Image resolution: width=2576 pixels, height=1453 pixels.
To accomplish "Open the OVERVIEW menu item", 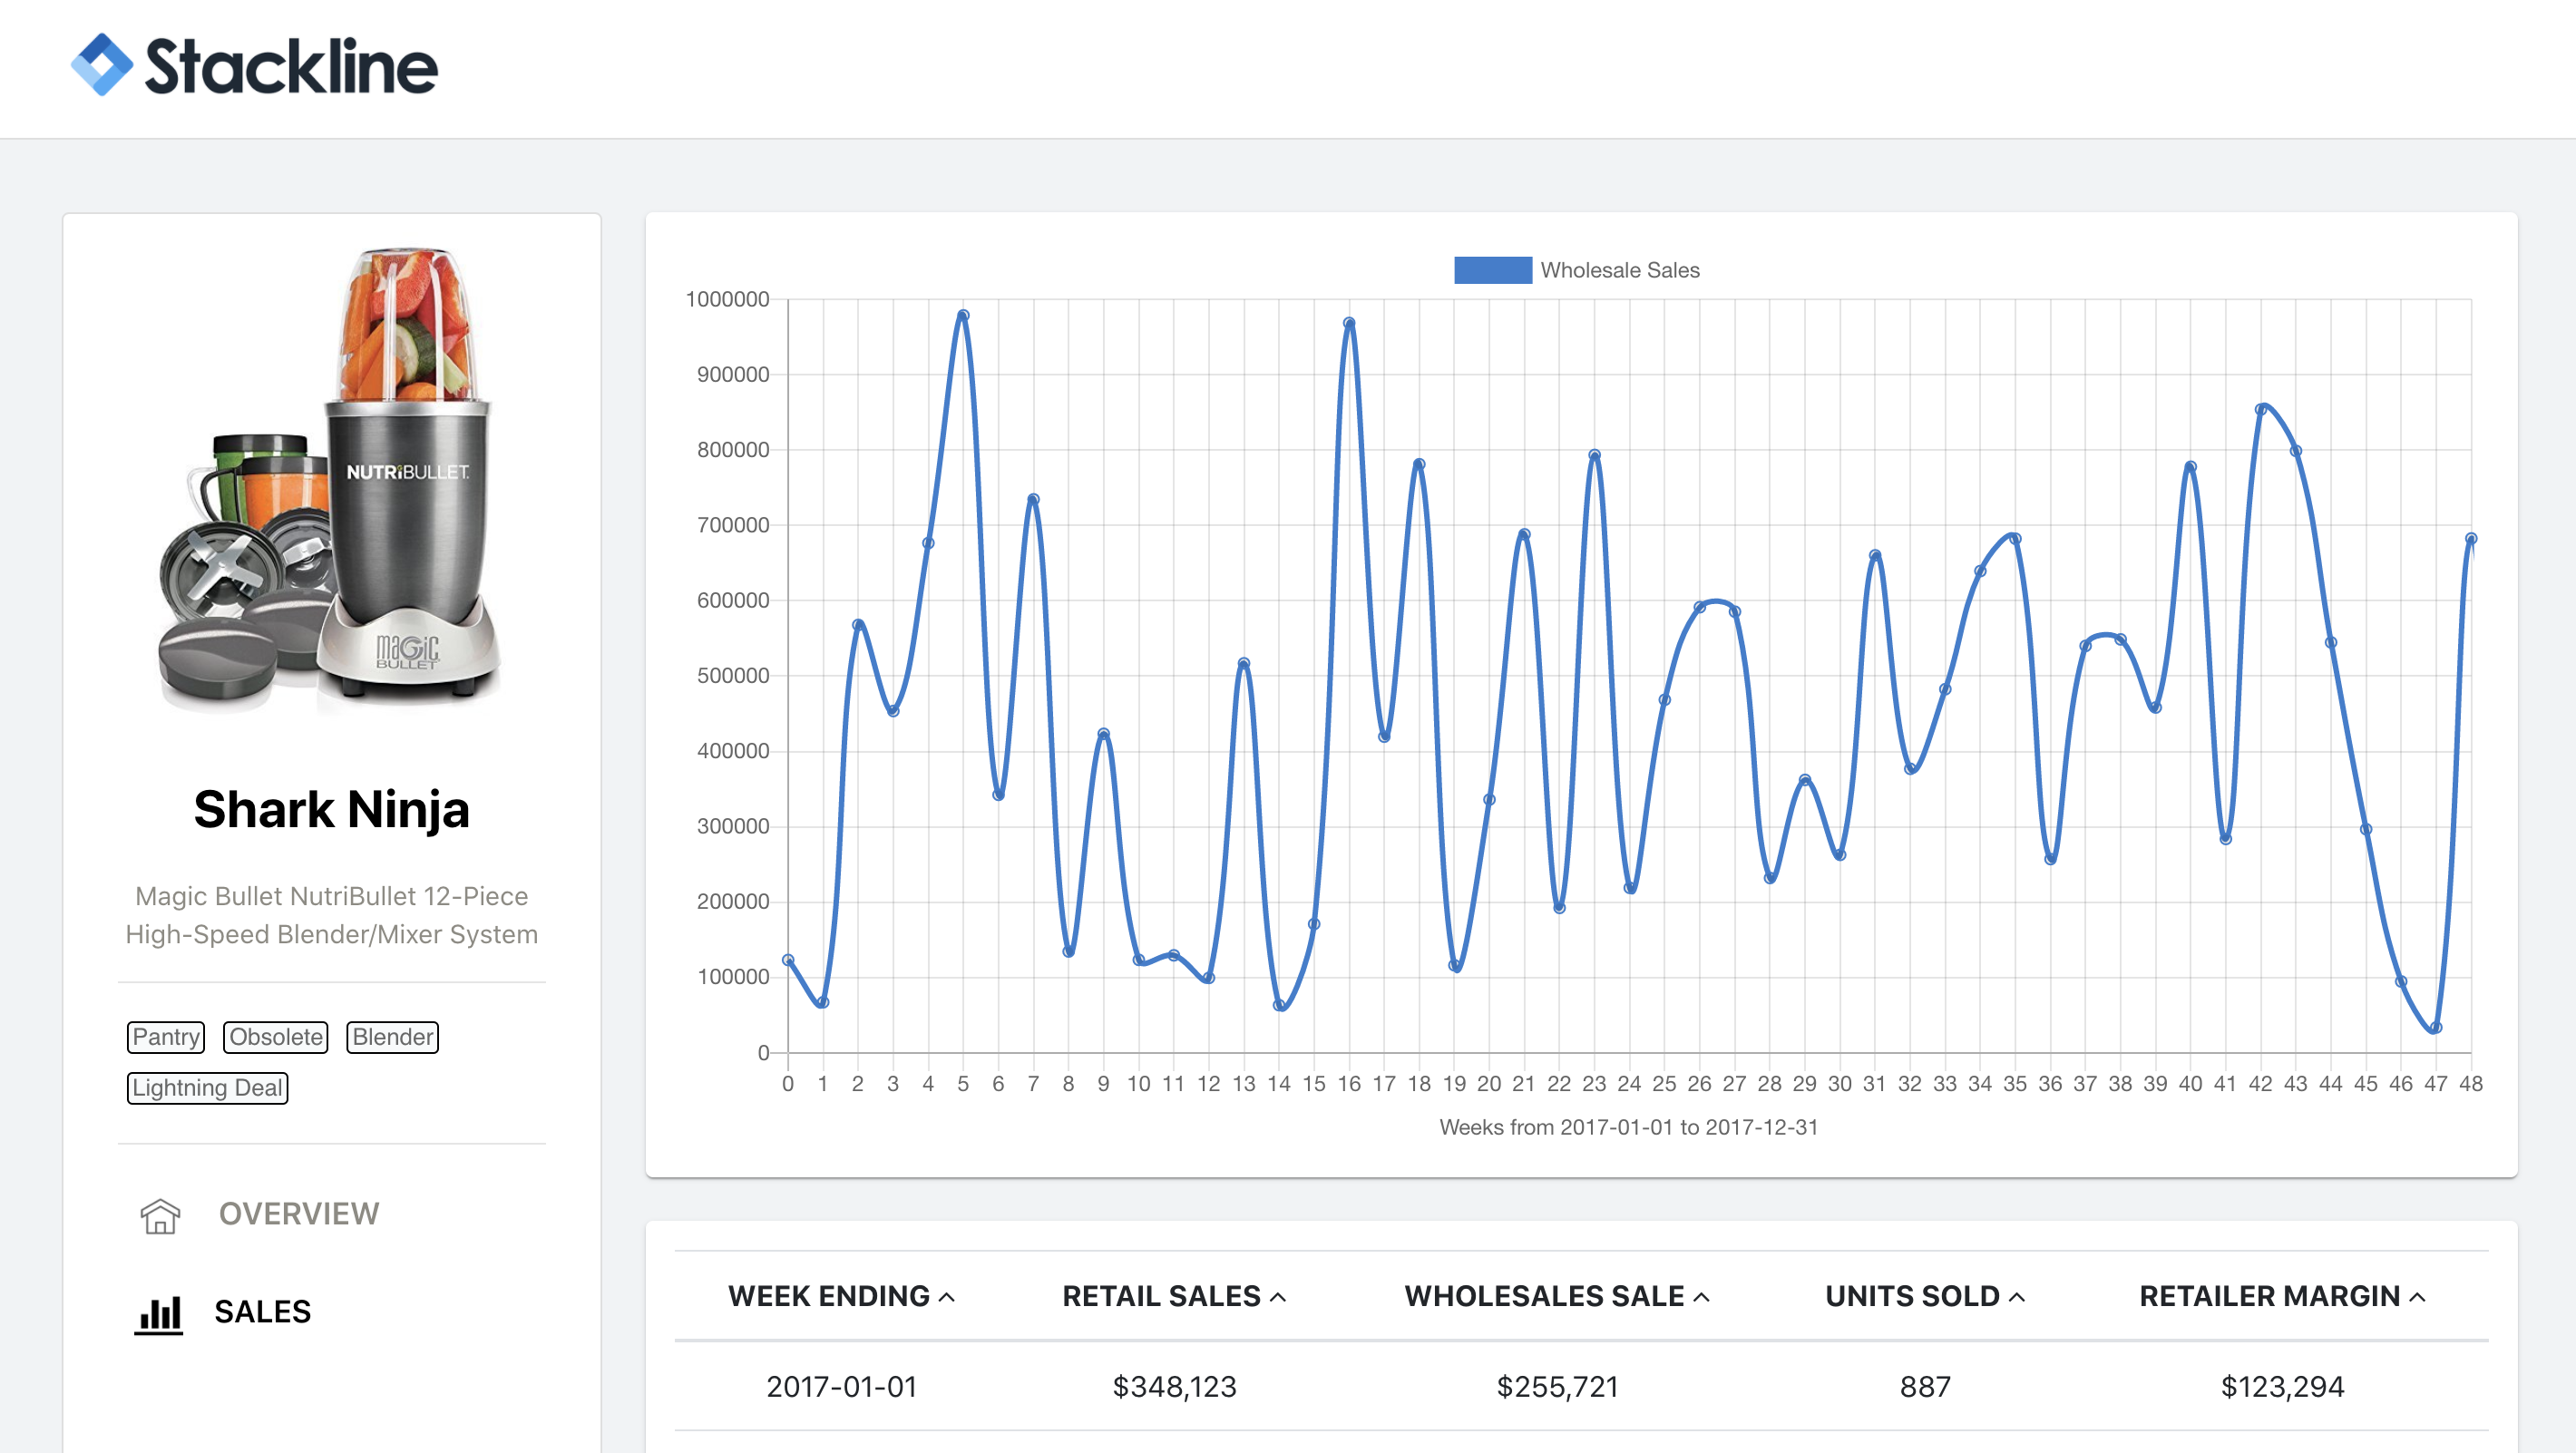I will pos(298,1214).
